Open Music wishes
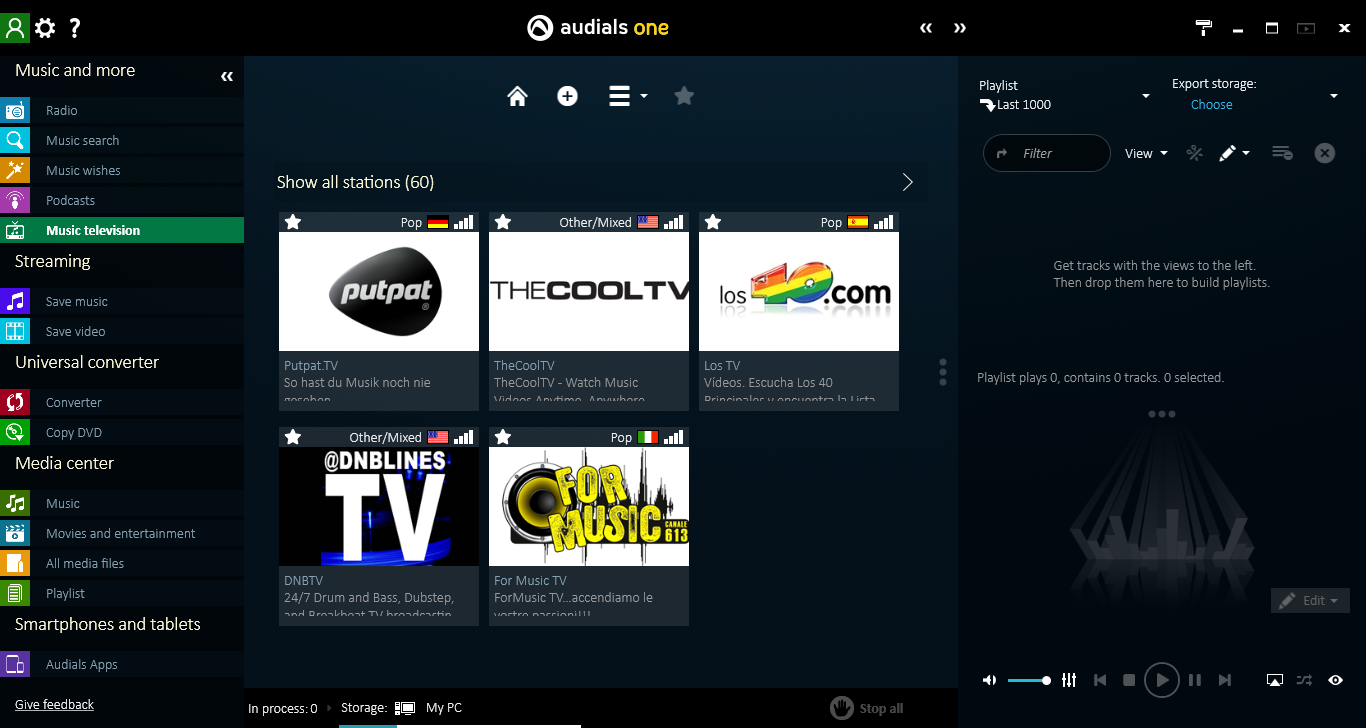Screen dimensions: 1366x728 click(x=122, y=170)
